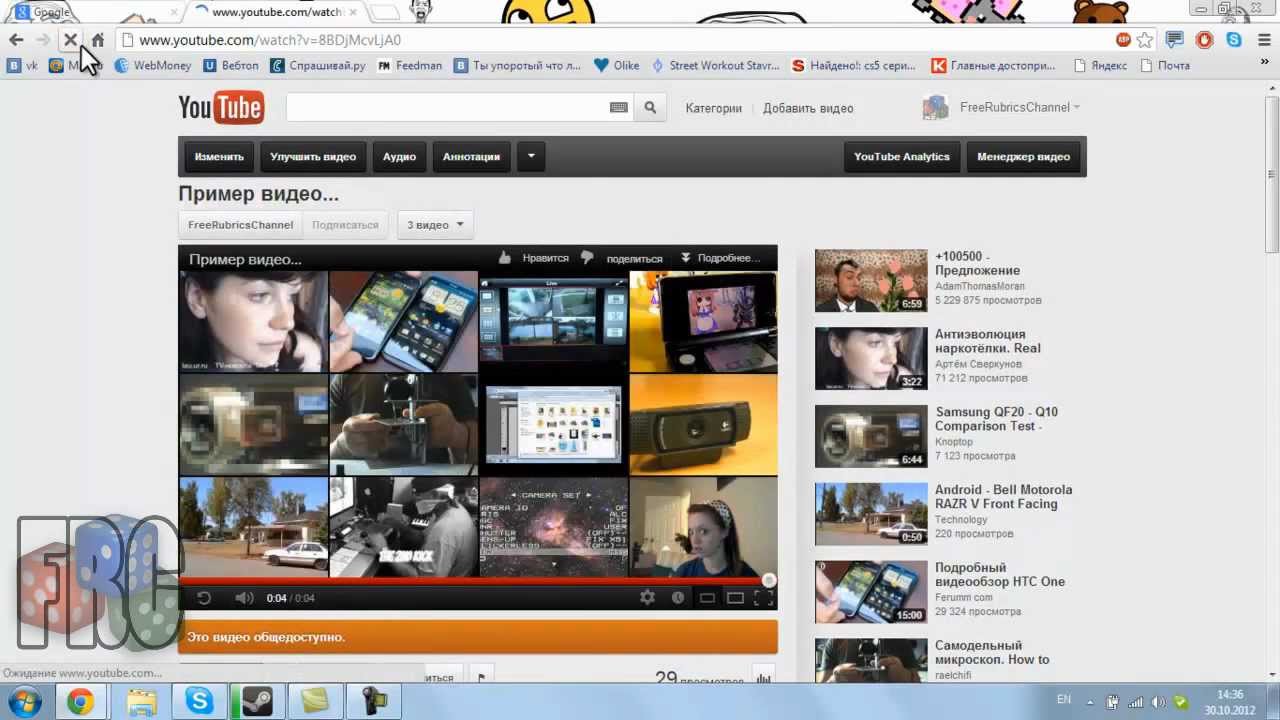Open Android Bell Motorola RAZR video
Image resolution: width=1280 pixels, height=720 pixels.
[1003, 497]
